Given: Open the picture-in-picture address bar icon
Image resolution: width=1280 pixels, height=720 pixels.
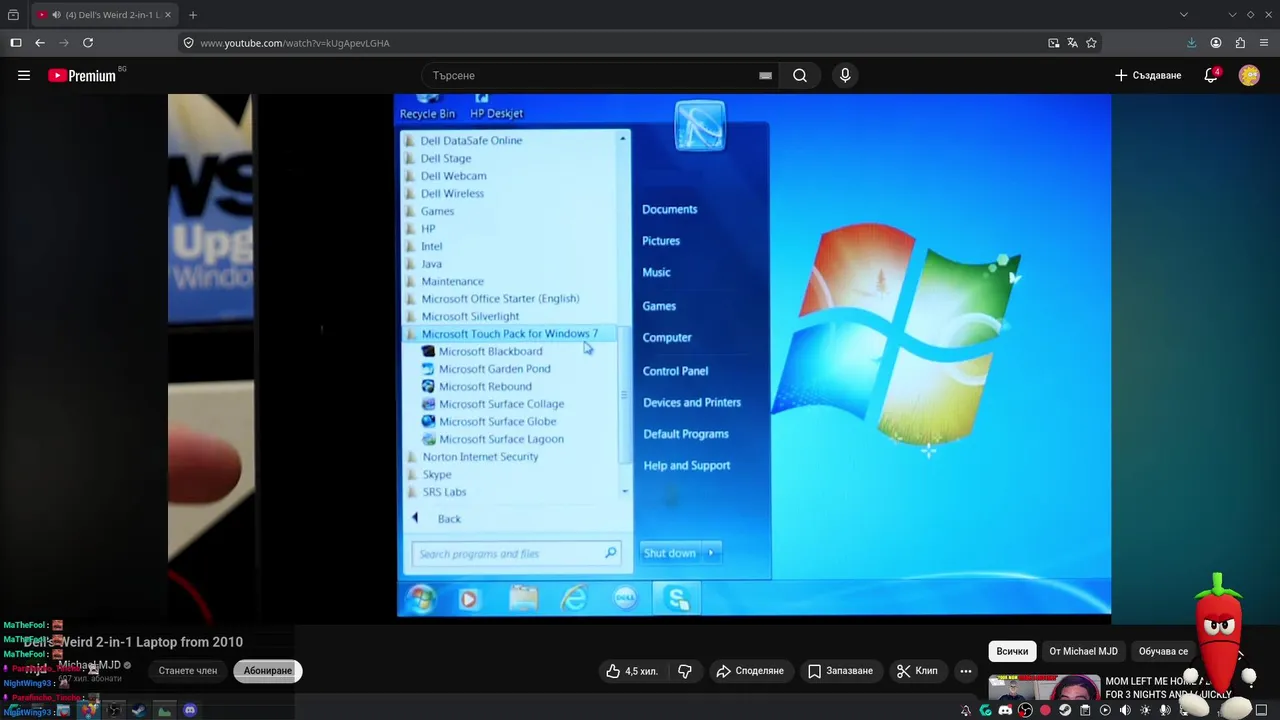Looking at the screenshot, I should [x=1053, y=43].
